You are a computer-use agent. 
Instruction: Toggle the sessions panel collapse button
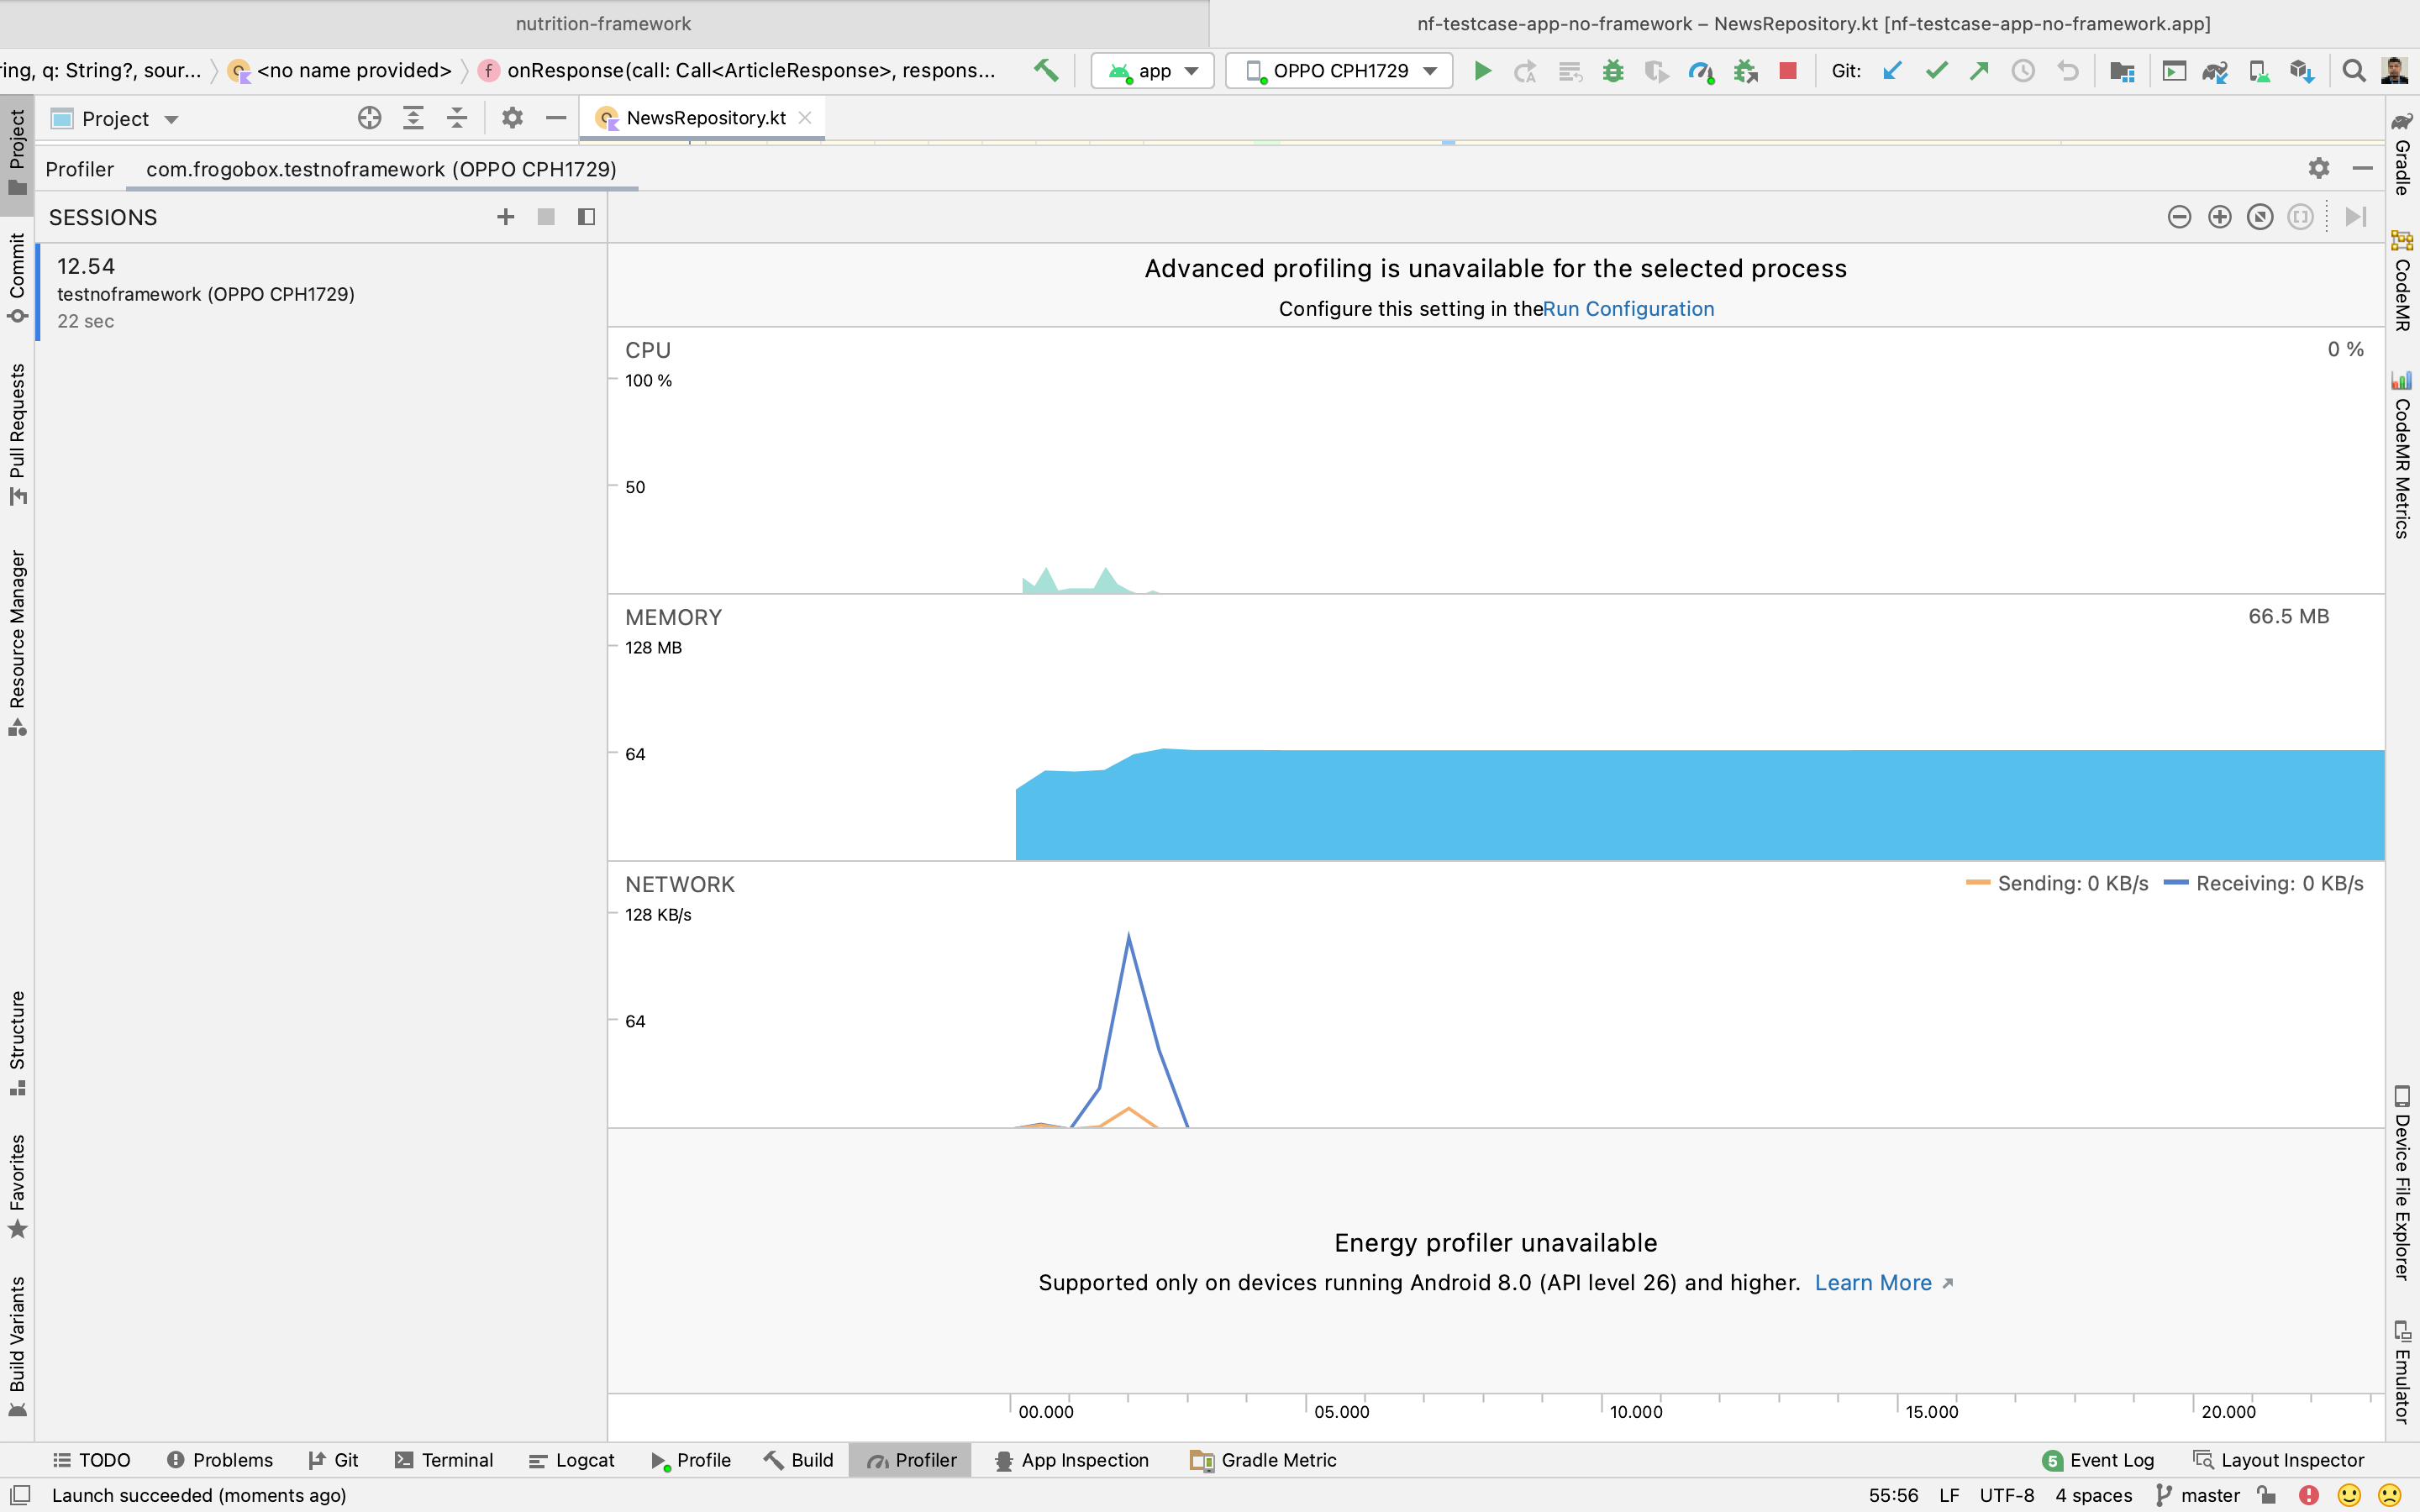coord(586,217)
